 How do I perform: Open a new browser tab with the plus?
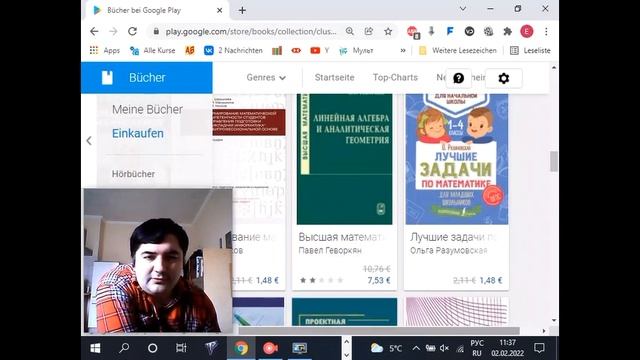[x=242, y=11]
